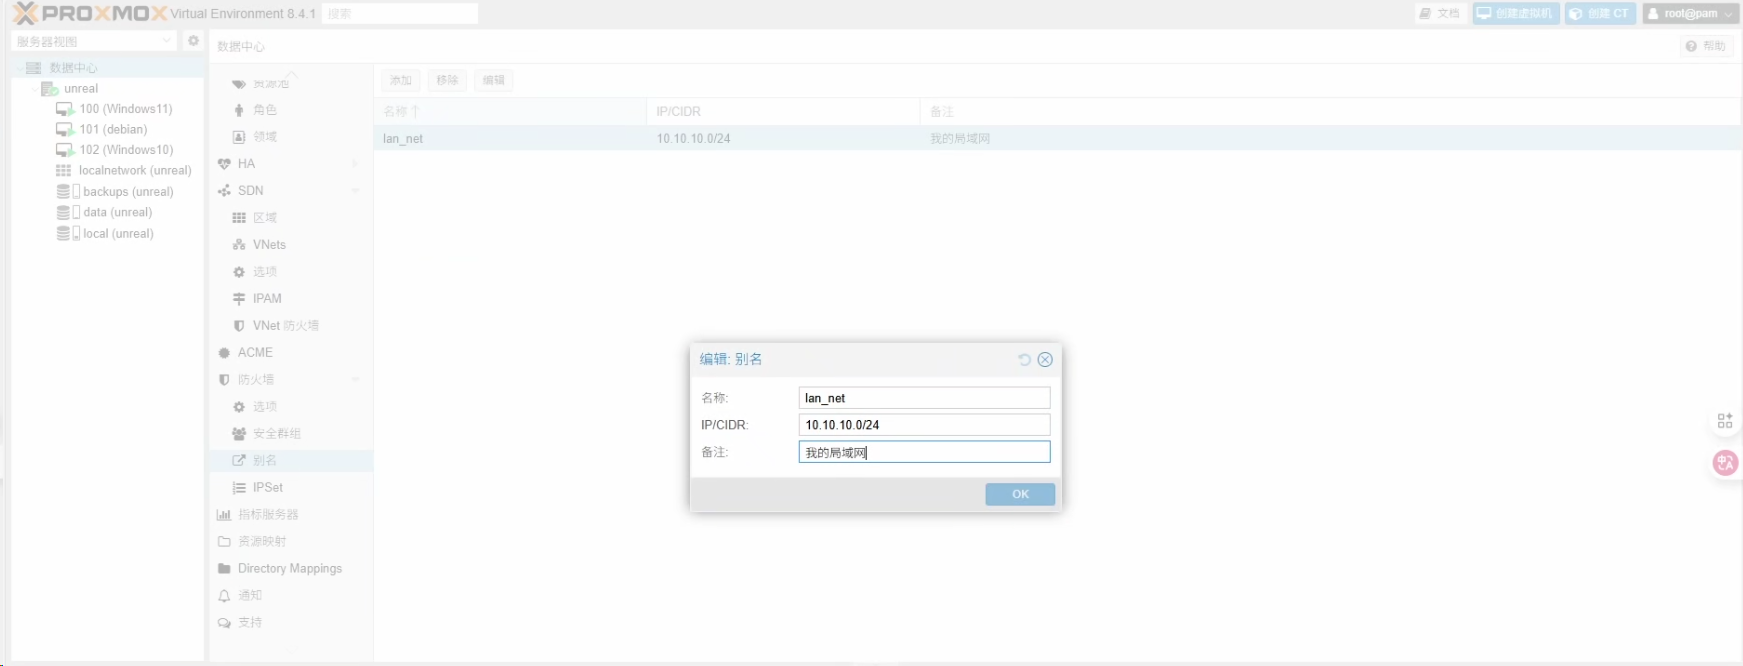Screen dimensions: 1743x666
Task: Click the translate icon at the right edge
Action: pos(1725,463)
